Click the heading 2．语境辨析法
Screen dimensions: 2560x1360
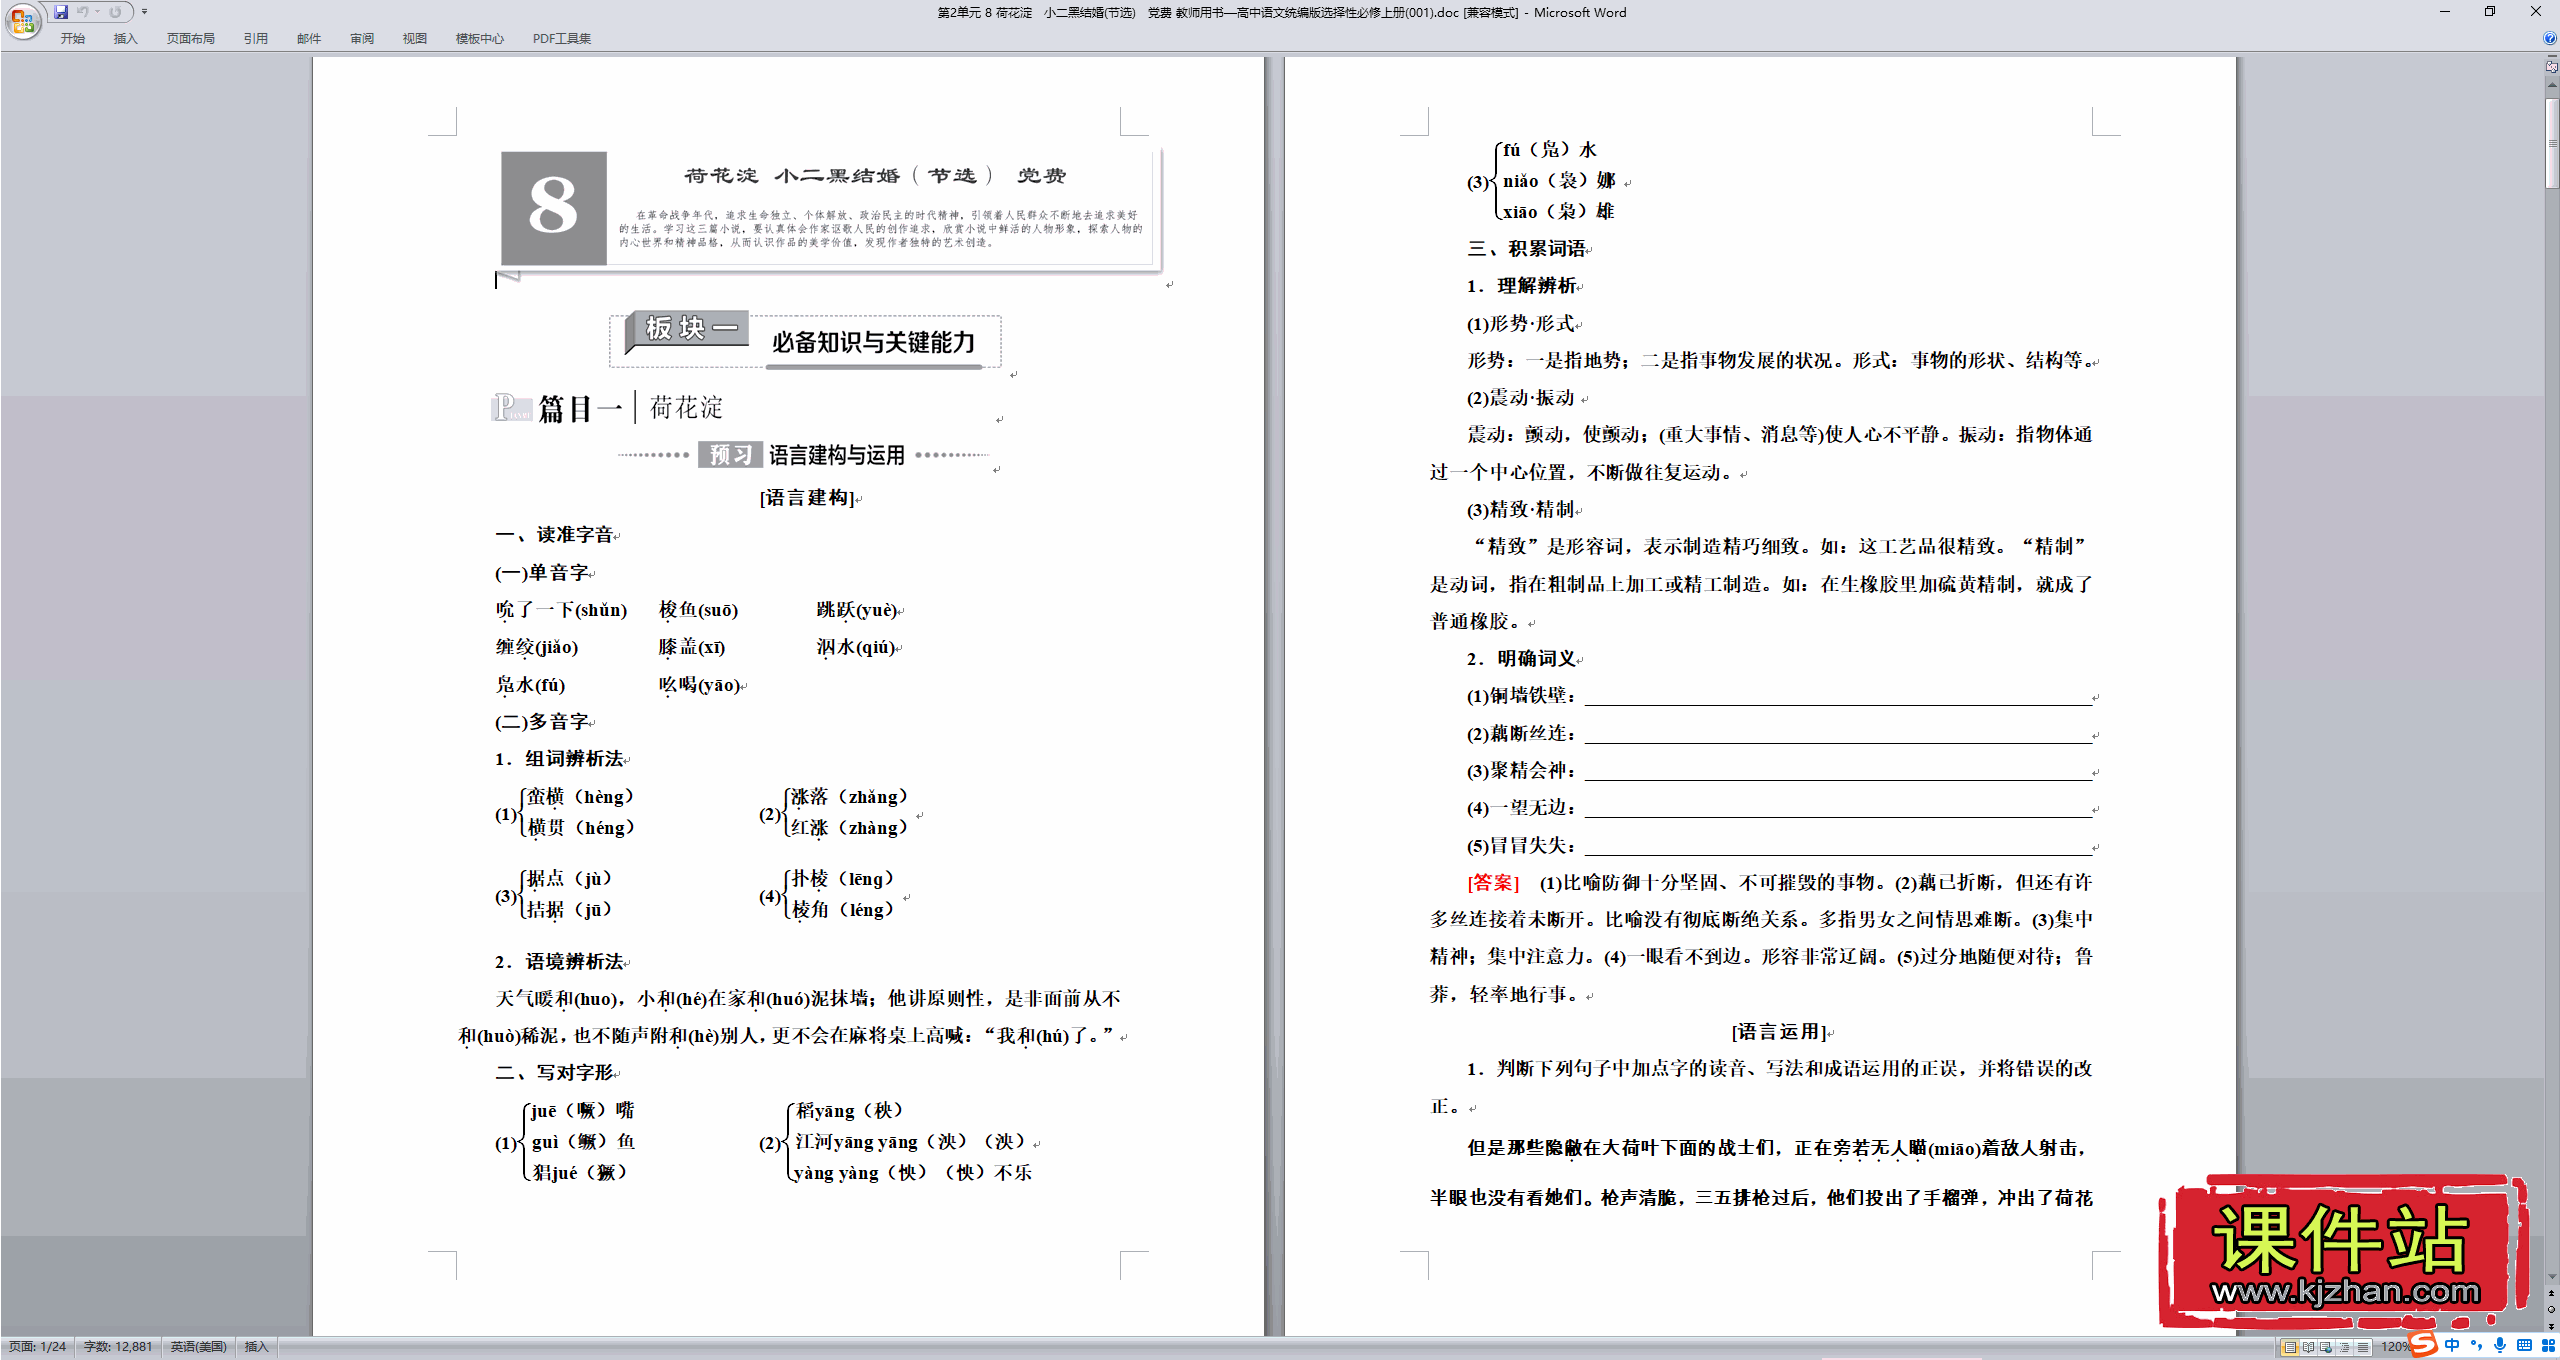click(560, 962)
